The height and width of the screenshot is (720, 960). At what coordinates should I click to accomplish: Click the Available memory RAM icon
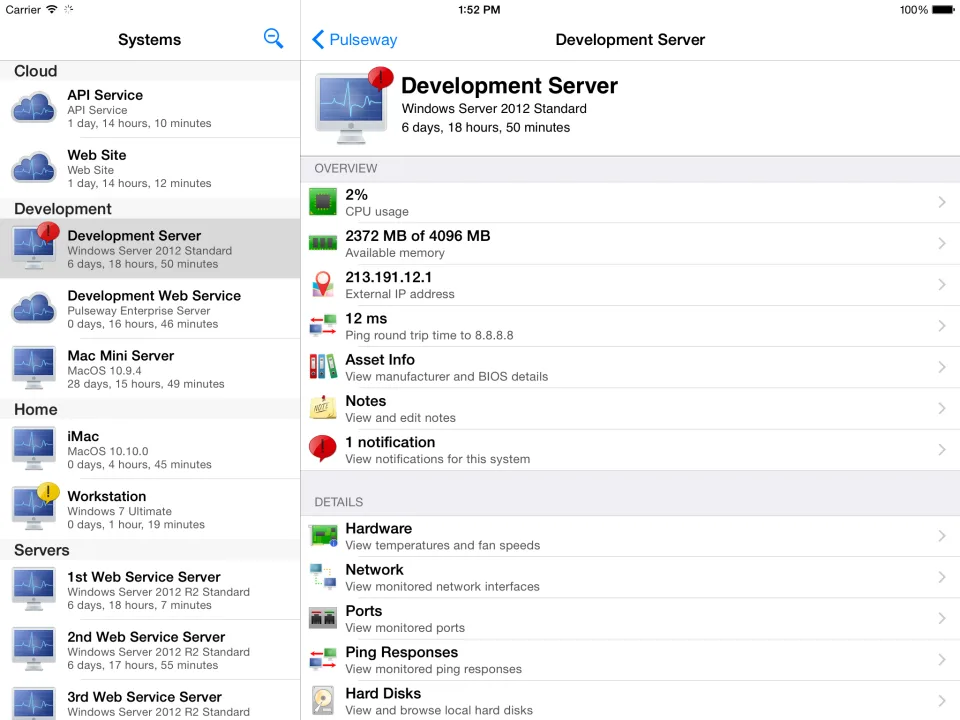point(323,243)
